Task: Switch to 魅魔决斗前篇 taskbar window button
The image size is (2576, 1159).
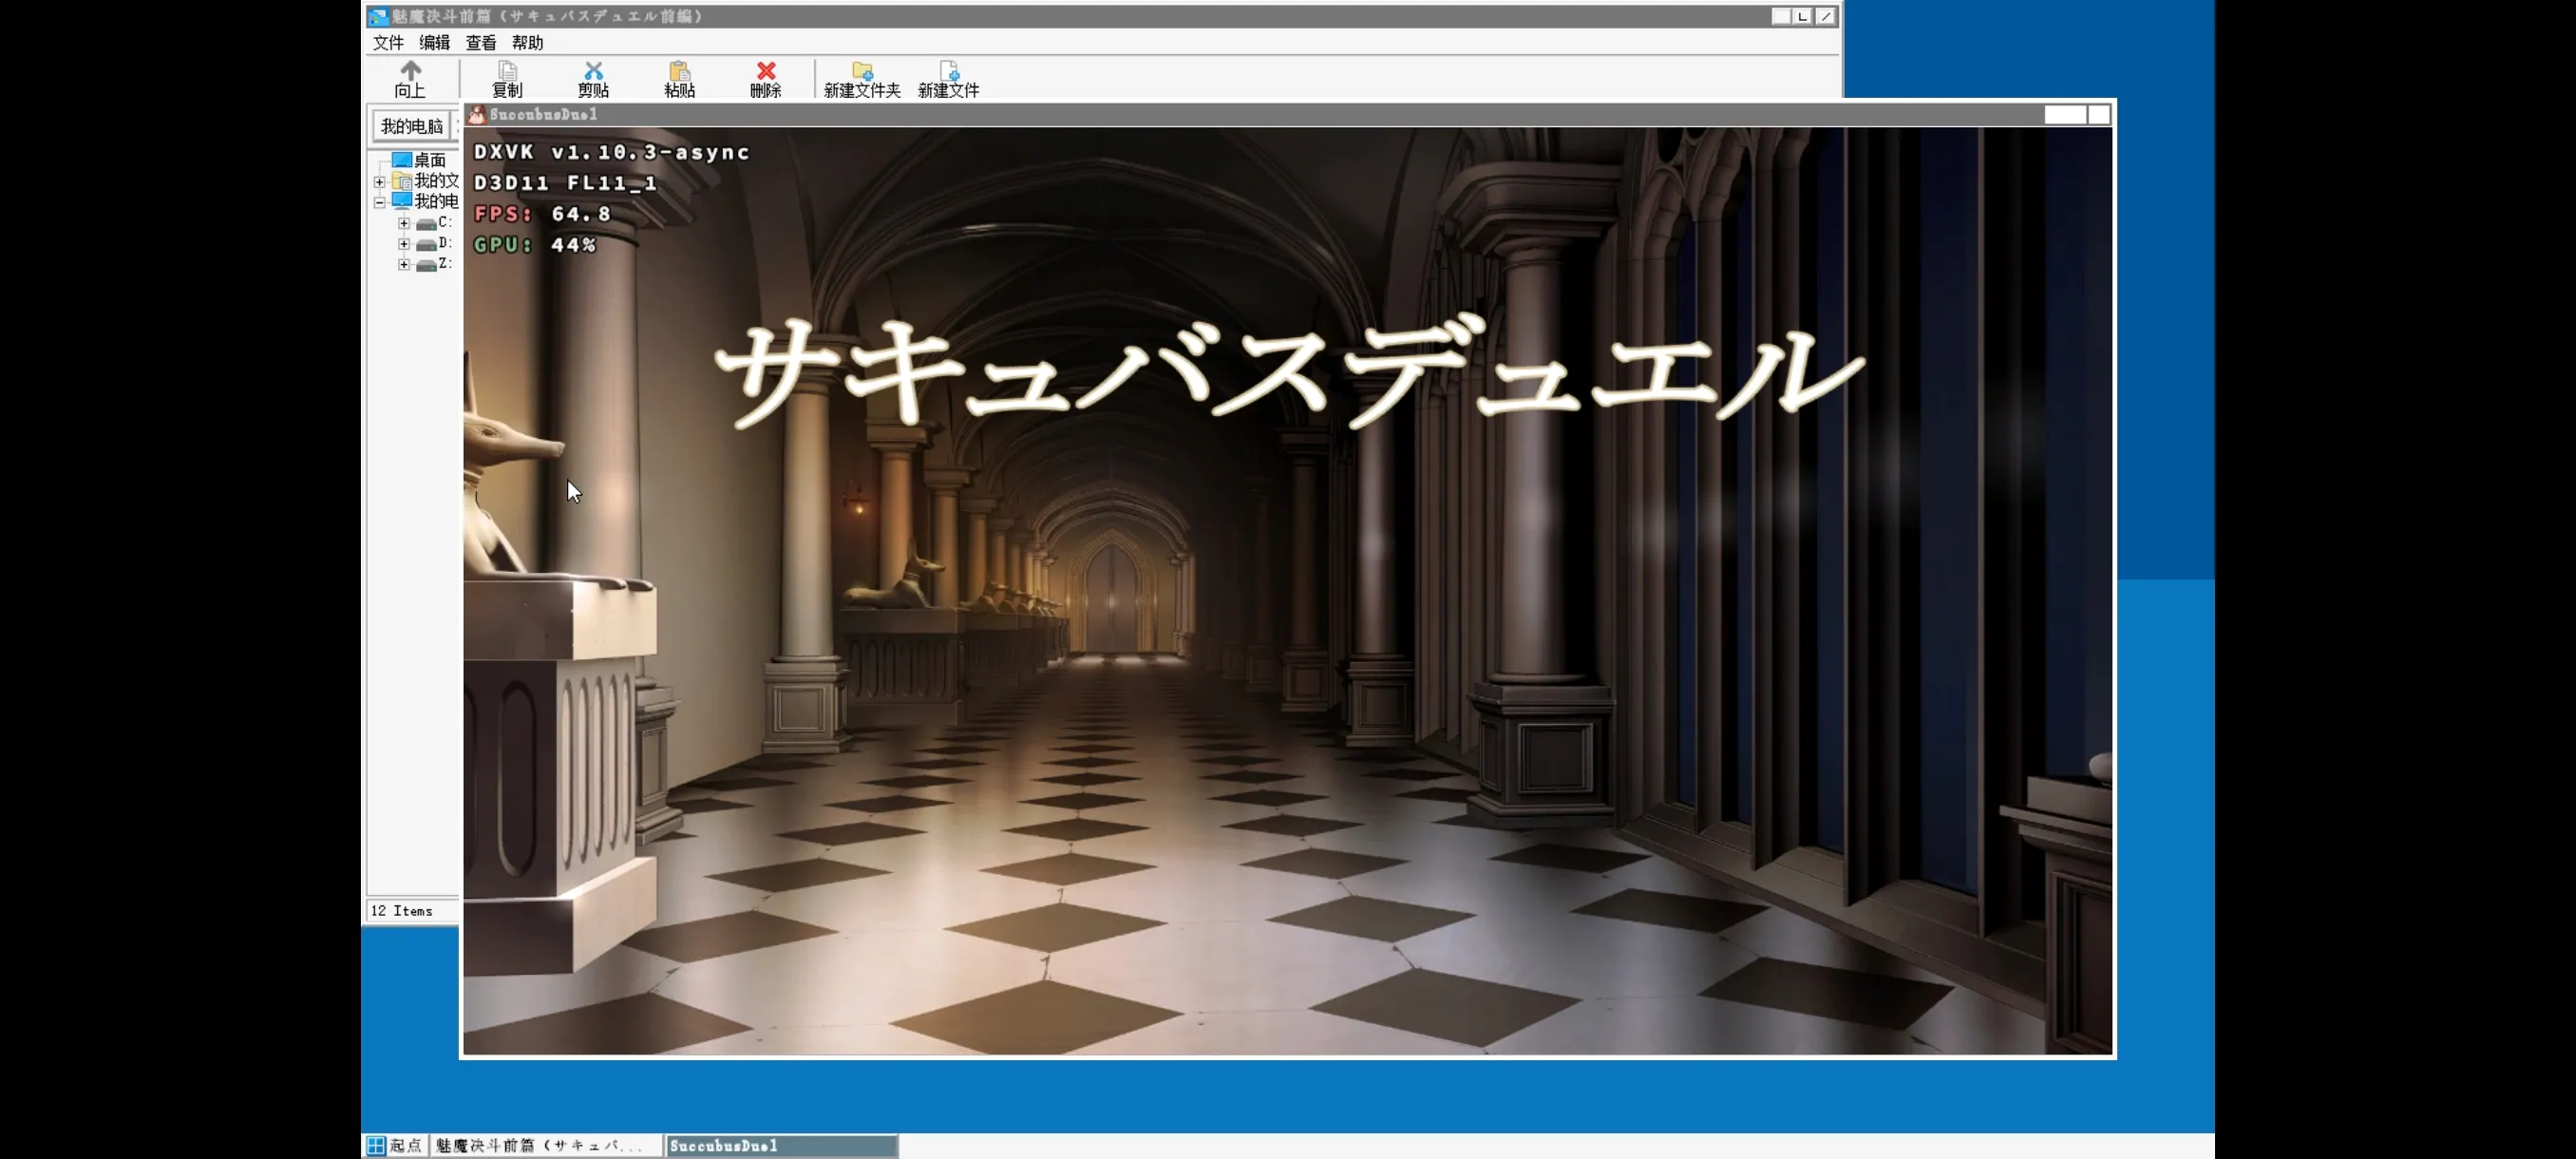Action: (545, 1145)
